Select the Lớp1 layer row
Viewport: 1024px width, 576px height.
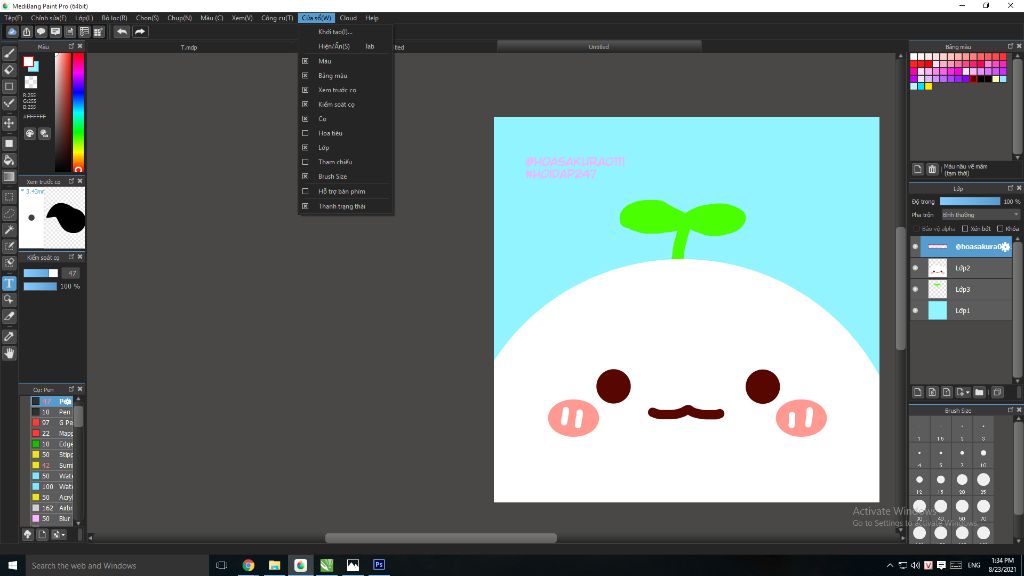coord(965,310)
